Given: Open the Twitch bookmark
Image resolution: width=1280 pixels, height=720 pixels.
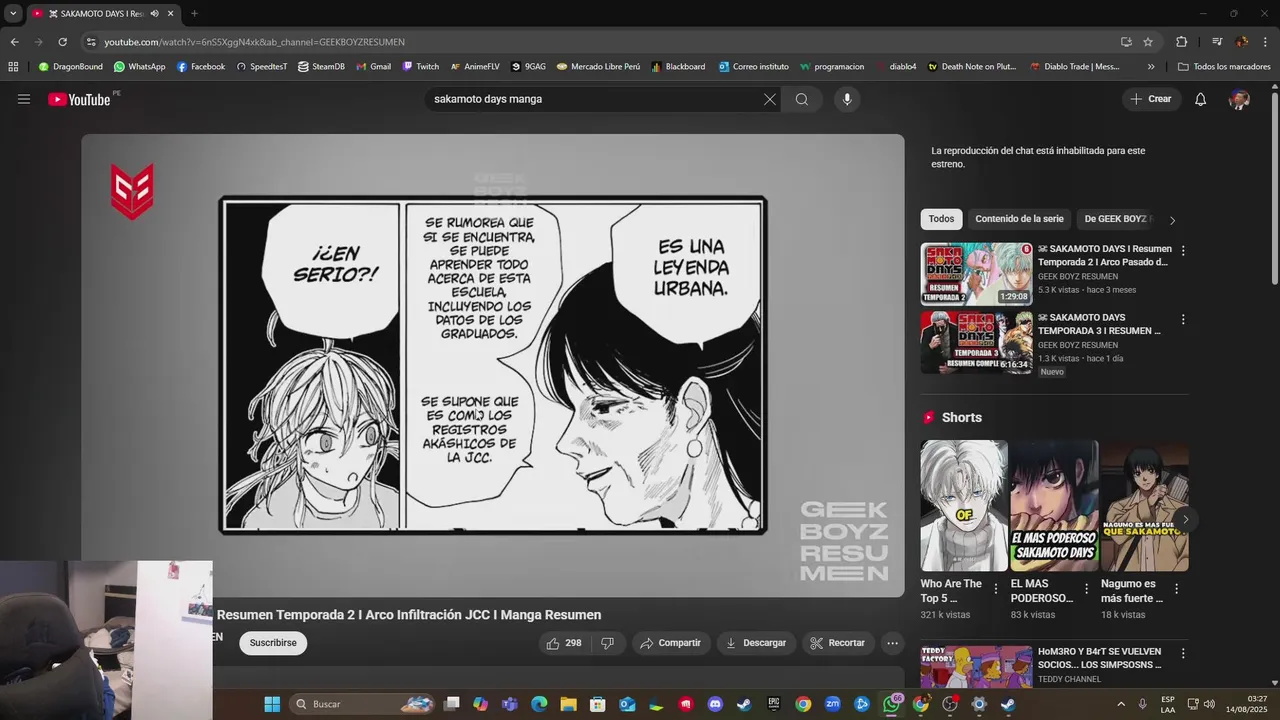Looking at the screenshot, I should tap(421, 67).
